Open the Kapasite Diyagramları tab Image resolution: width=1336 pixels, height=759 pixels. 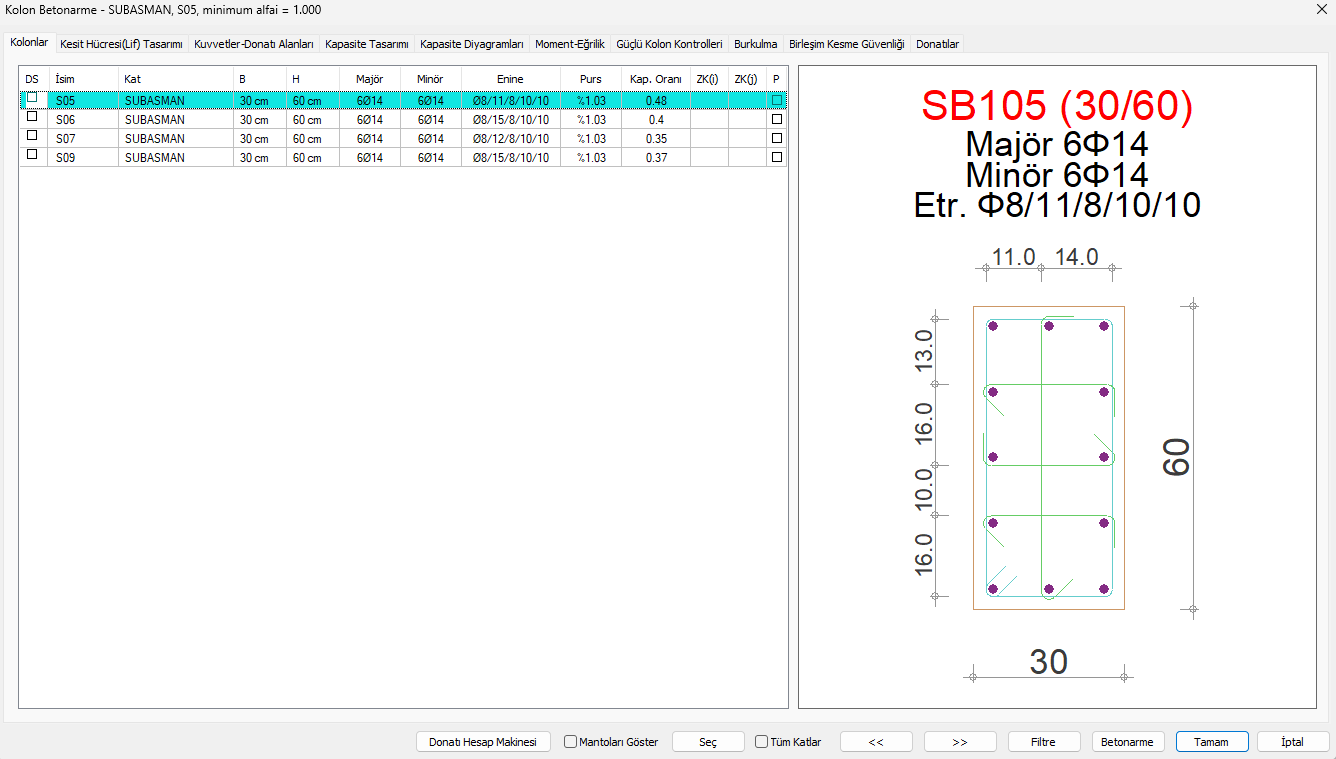(472, 44)
